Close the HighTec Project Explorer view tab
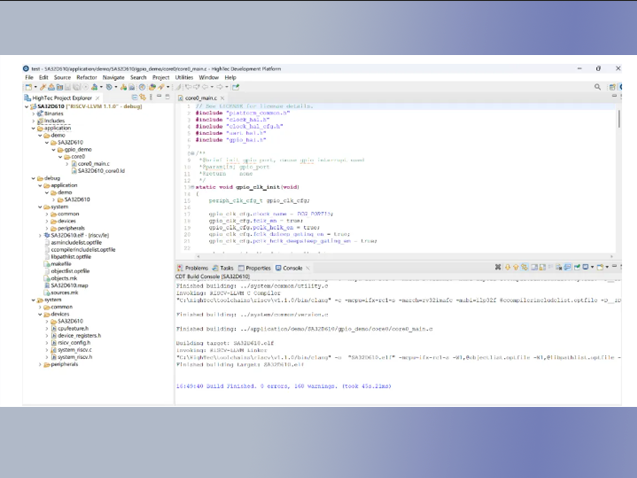637x478 pixels. (98, 98)
